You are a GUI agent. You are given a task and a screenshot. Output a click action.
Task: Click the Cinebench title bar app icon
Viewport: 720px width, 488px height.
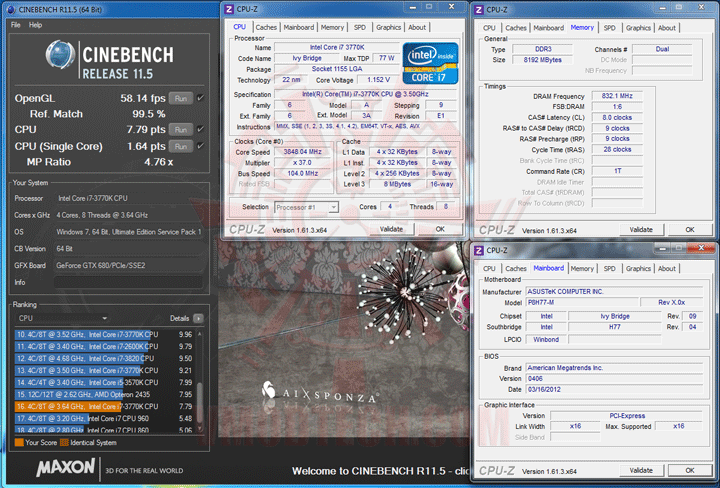coord(10,9)
